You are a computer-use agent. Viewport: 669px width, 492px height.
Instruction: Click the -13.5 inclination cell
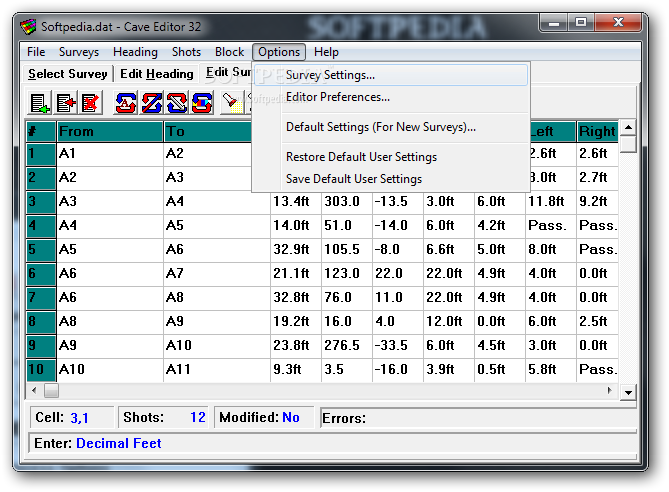click(397, 202)
